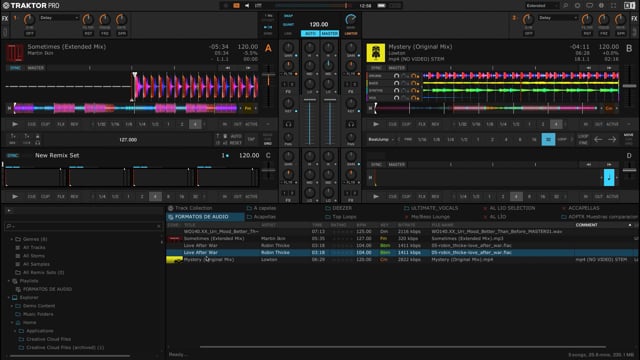
Task: Expand the Genres folder in browser tree
Action: click(12, 239)
